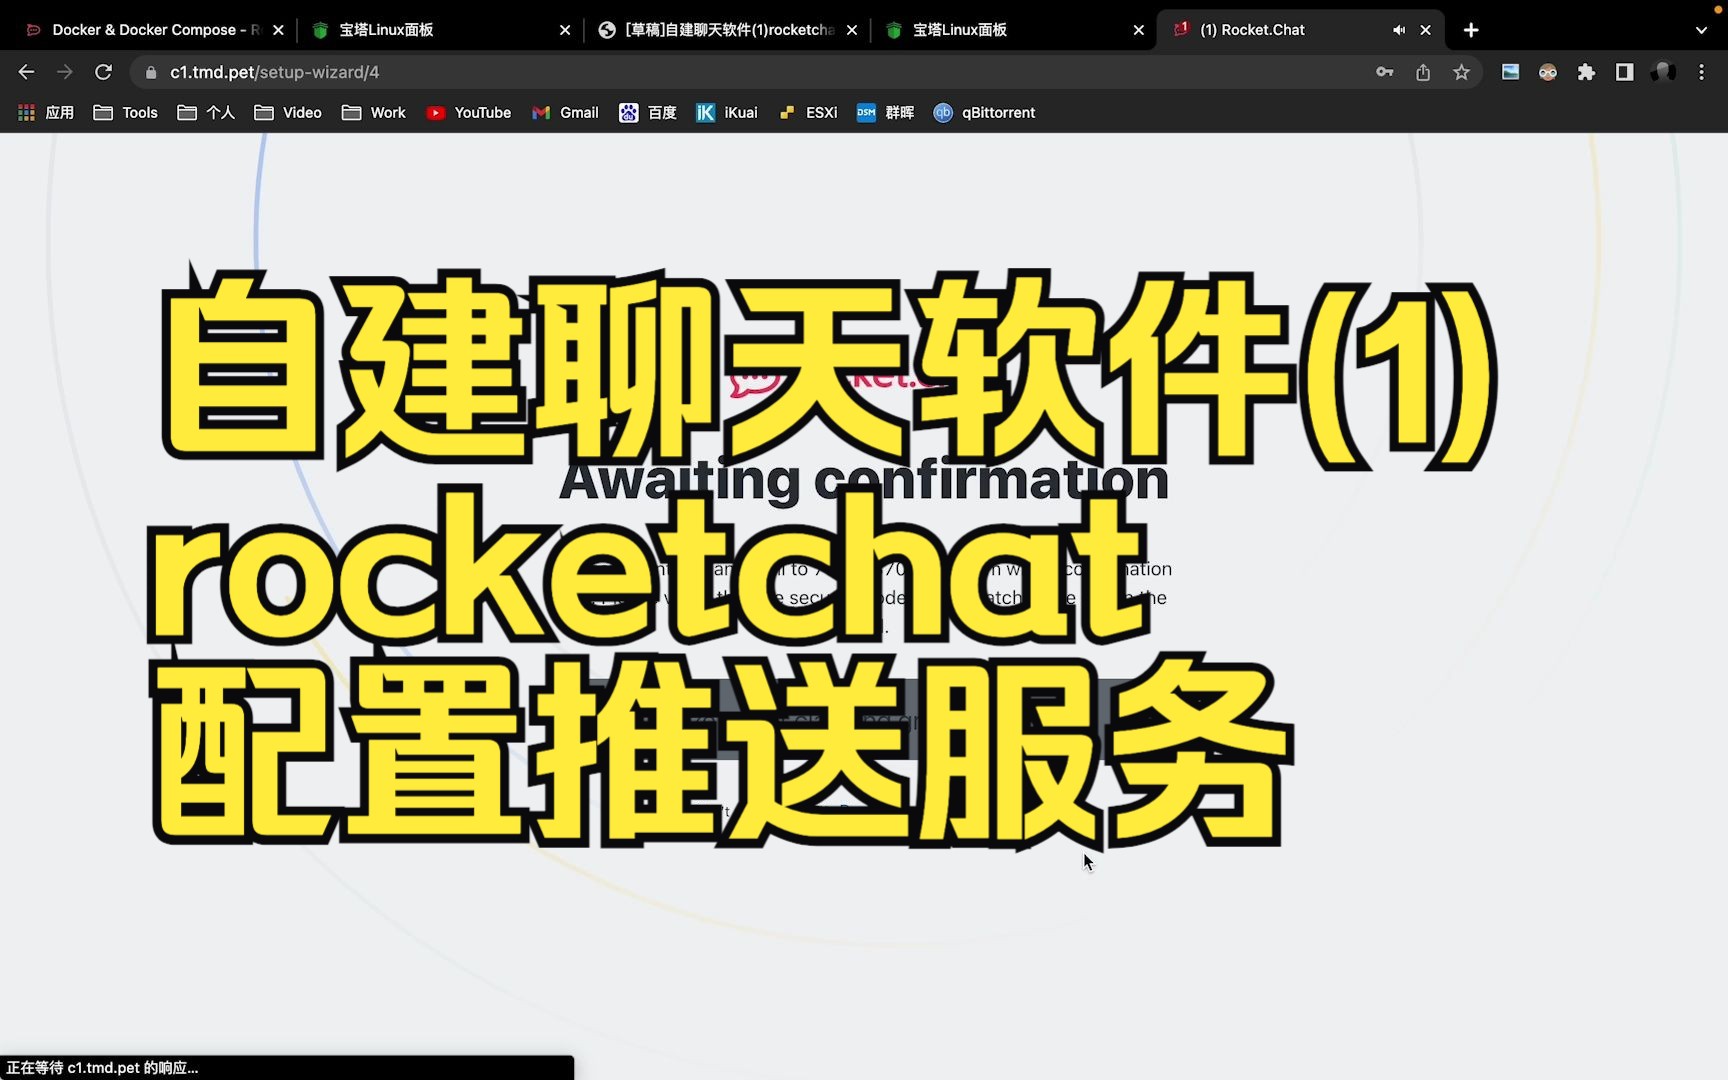Close the [草稿]自建聊天软件 tab

852,30
